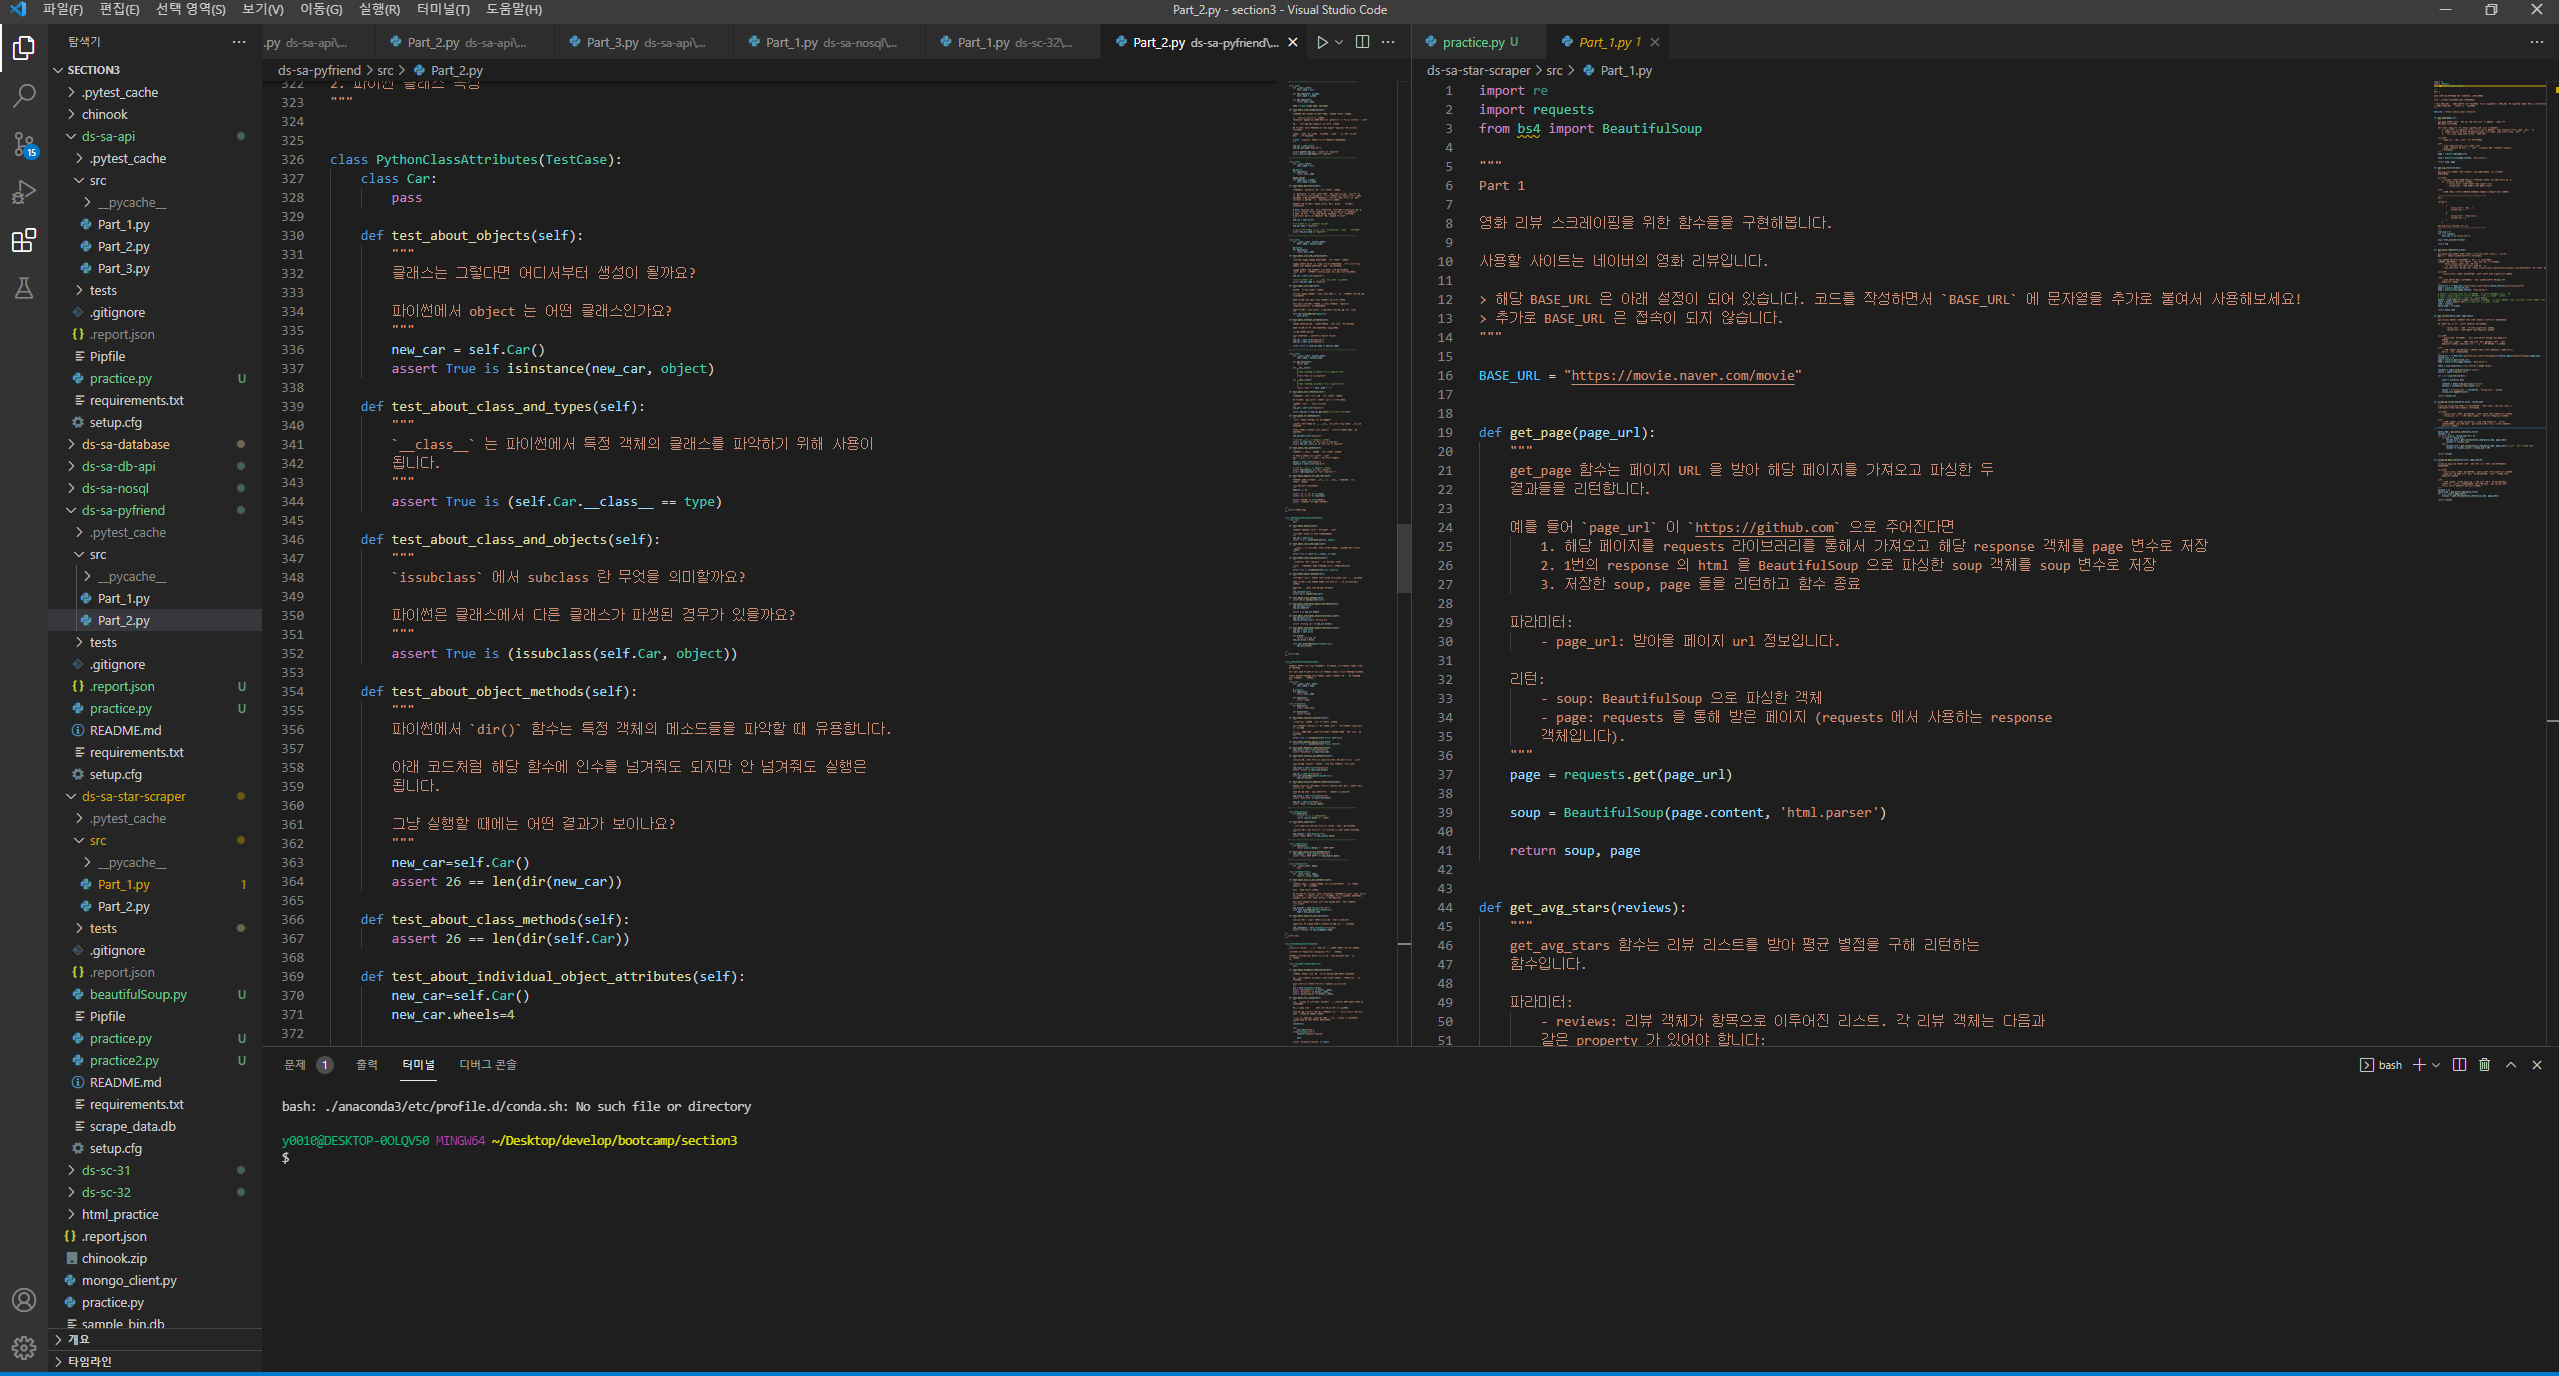Click the Accounts icon in activity bar
The image size is (2559, 1376).
coord(24,1300)
